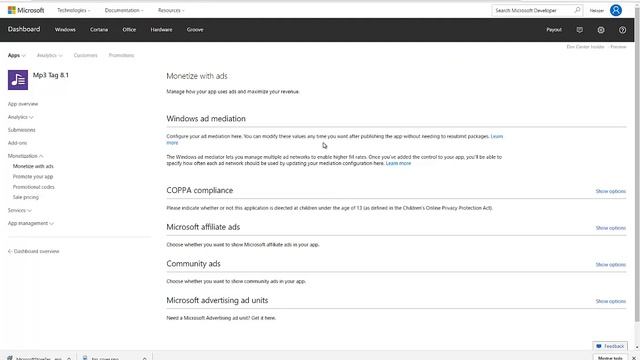Image resolution: width=640 pixels, height=360 pixels.
Task: Open the Payout page
Action: click(554, 30)
